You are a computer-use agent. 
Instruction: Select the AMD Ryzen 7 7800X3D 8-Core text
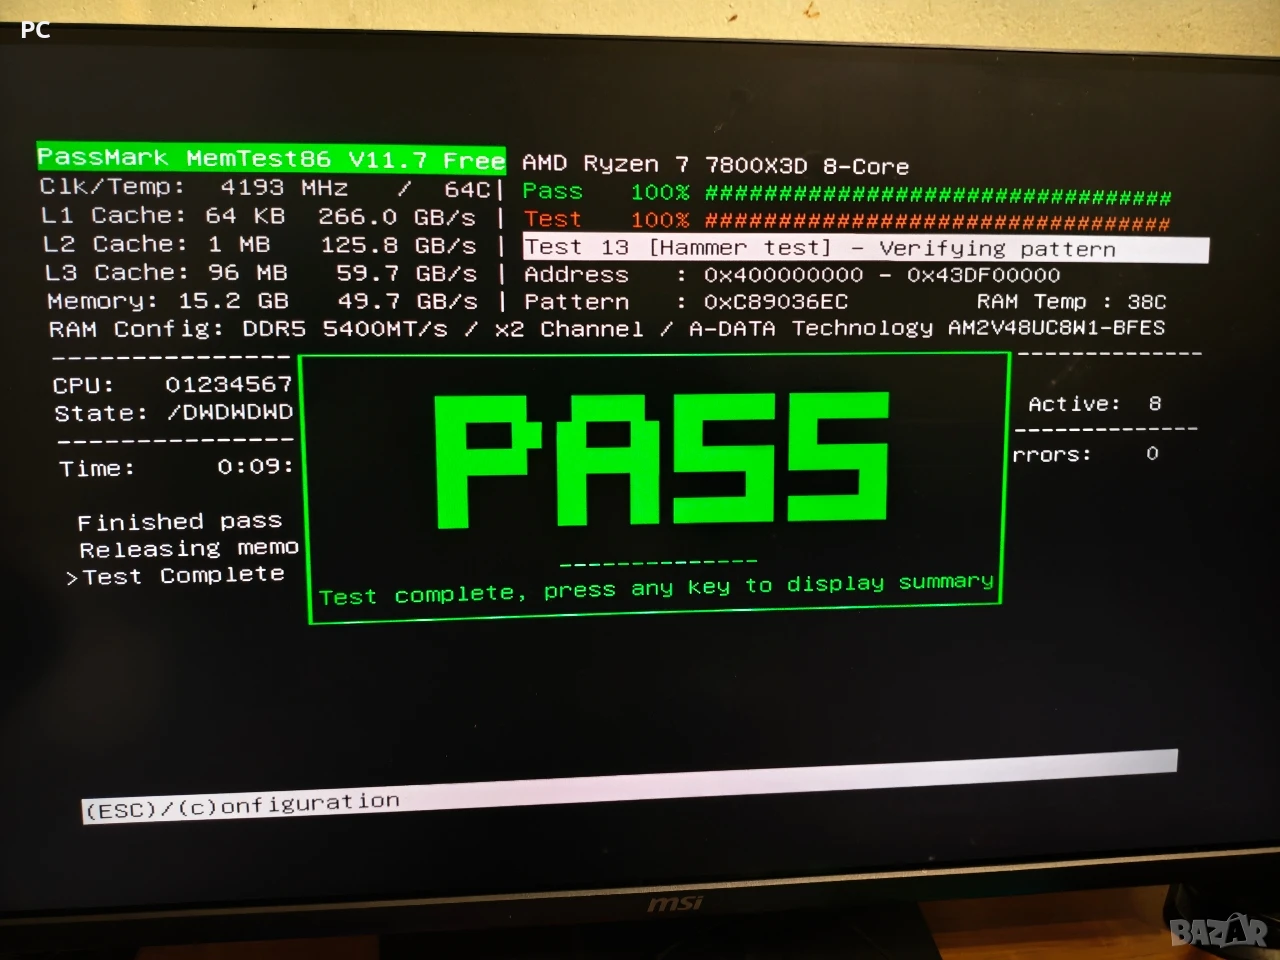click(715, 165)
